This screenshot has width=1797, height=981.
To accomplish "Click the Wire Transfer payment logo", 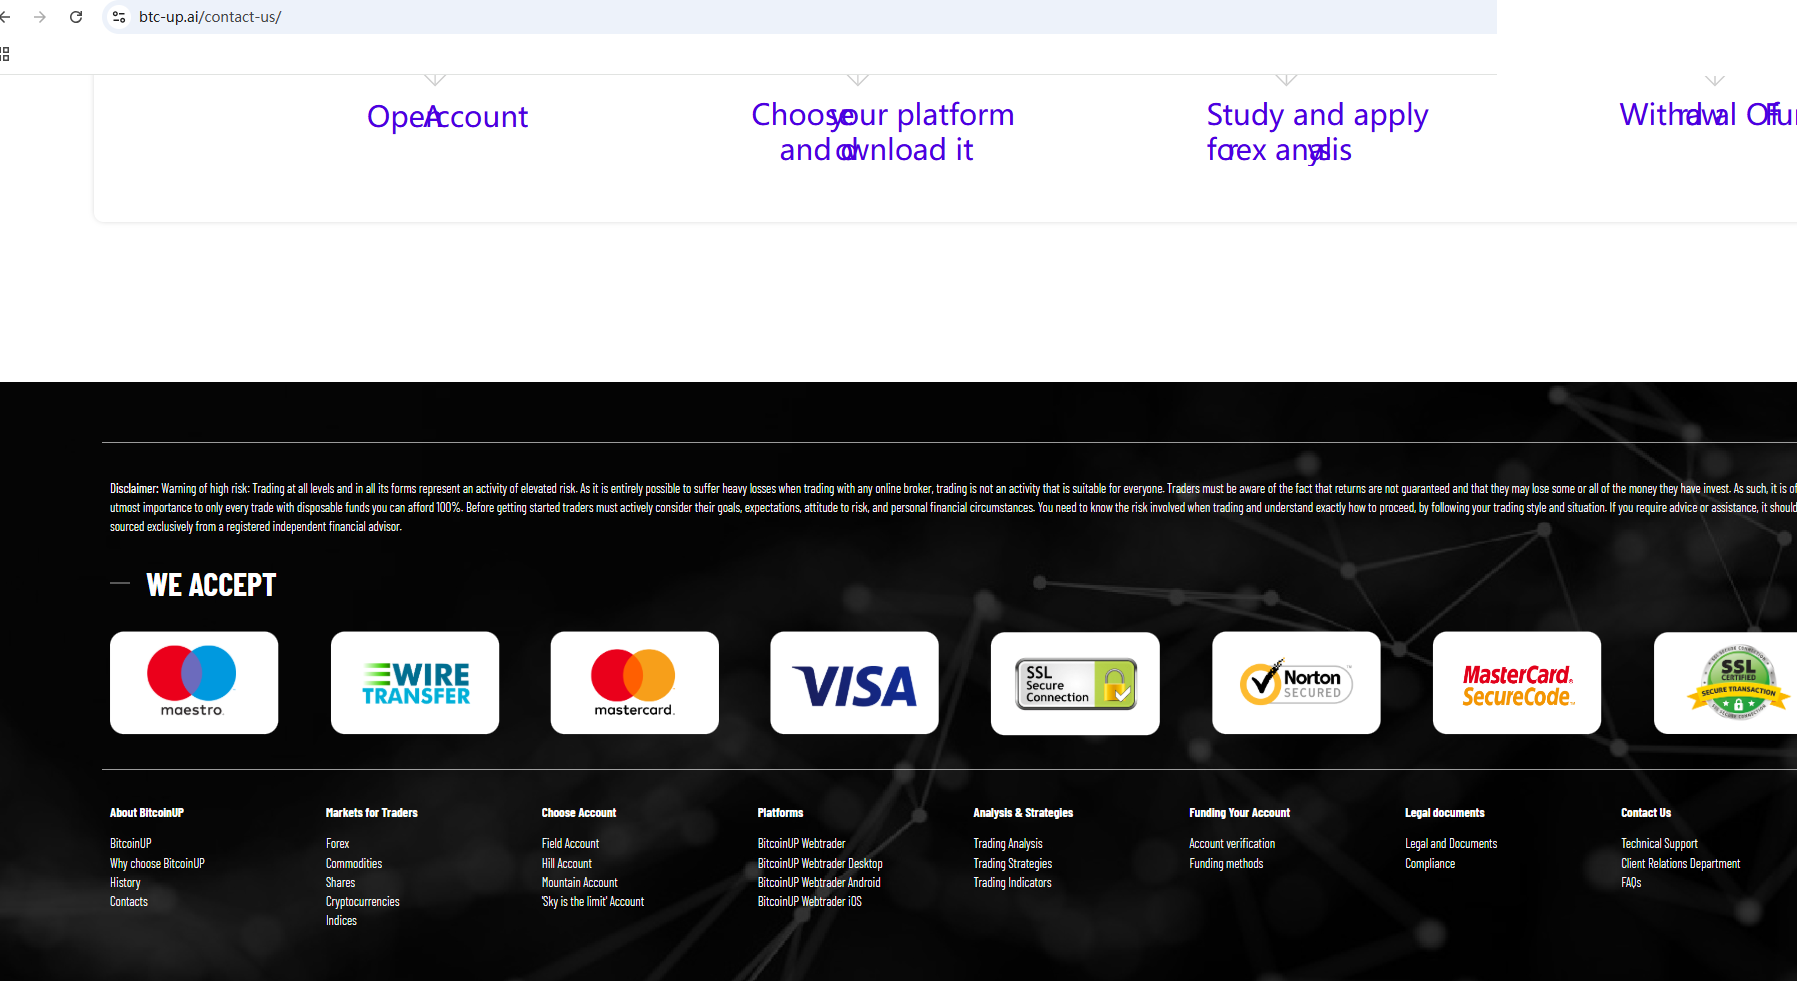I will click(x=415, y=683).
